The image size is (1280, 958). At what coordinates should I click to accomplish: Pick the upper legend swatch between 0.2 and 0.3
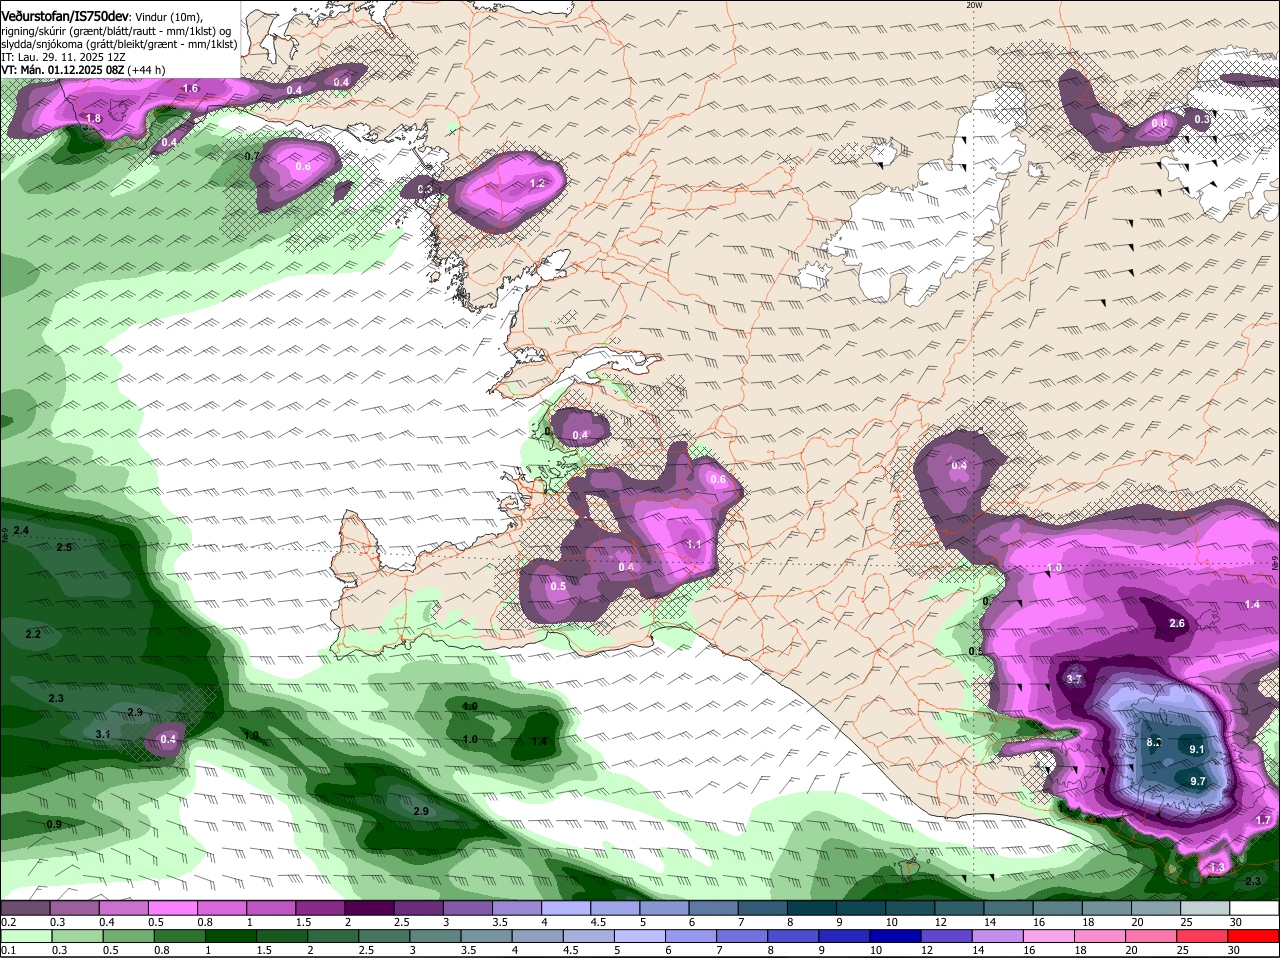[x=25, y=908]
